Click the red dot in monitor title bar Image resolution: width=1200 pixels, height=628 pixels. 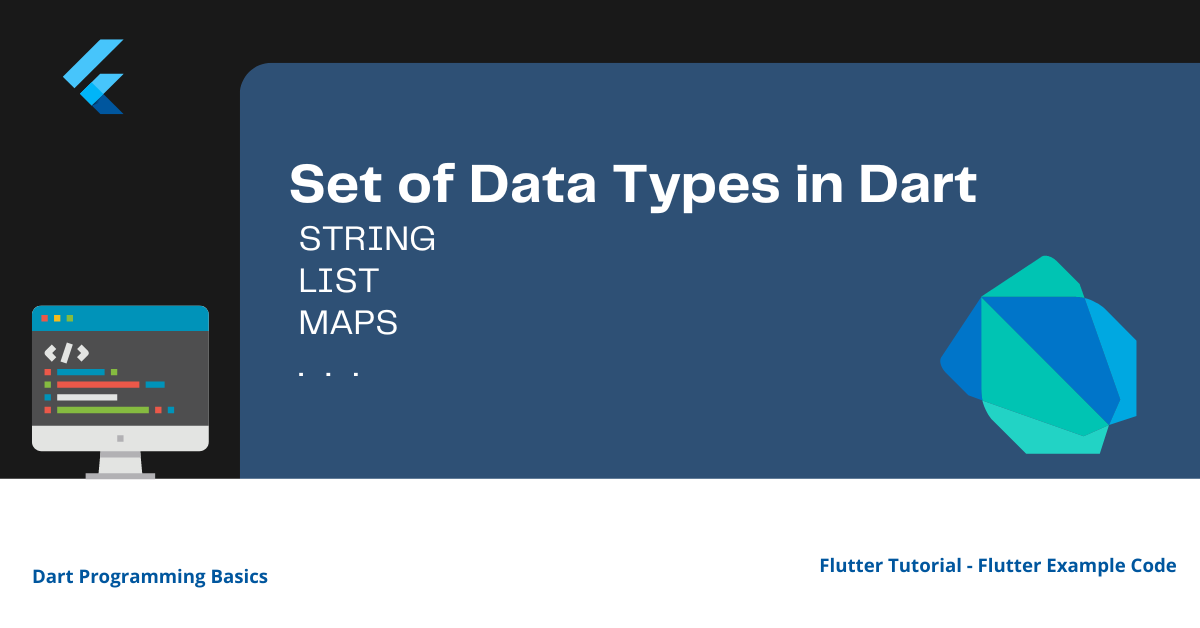[x=44, y=318]
